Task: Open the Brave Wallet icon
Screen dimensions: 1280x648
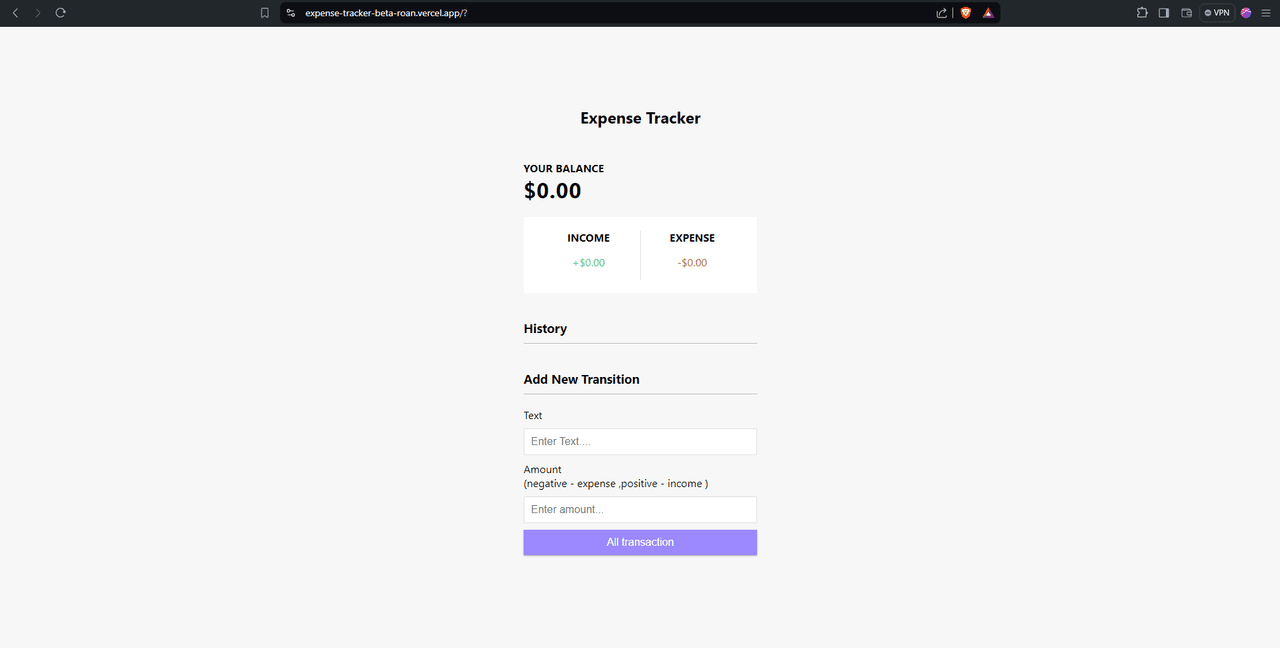Action: (1187, 13)
